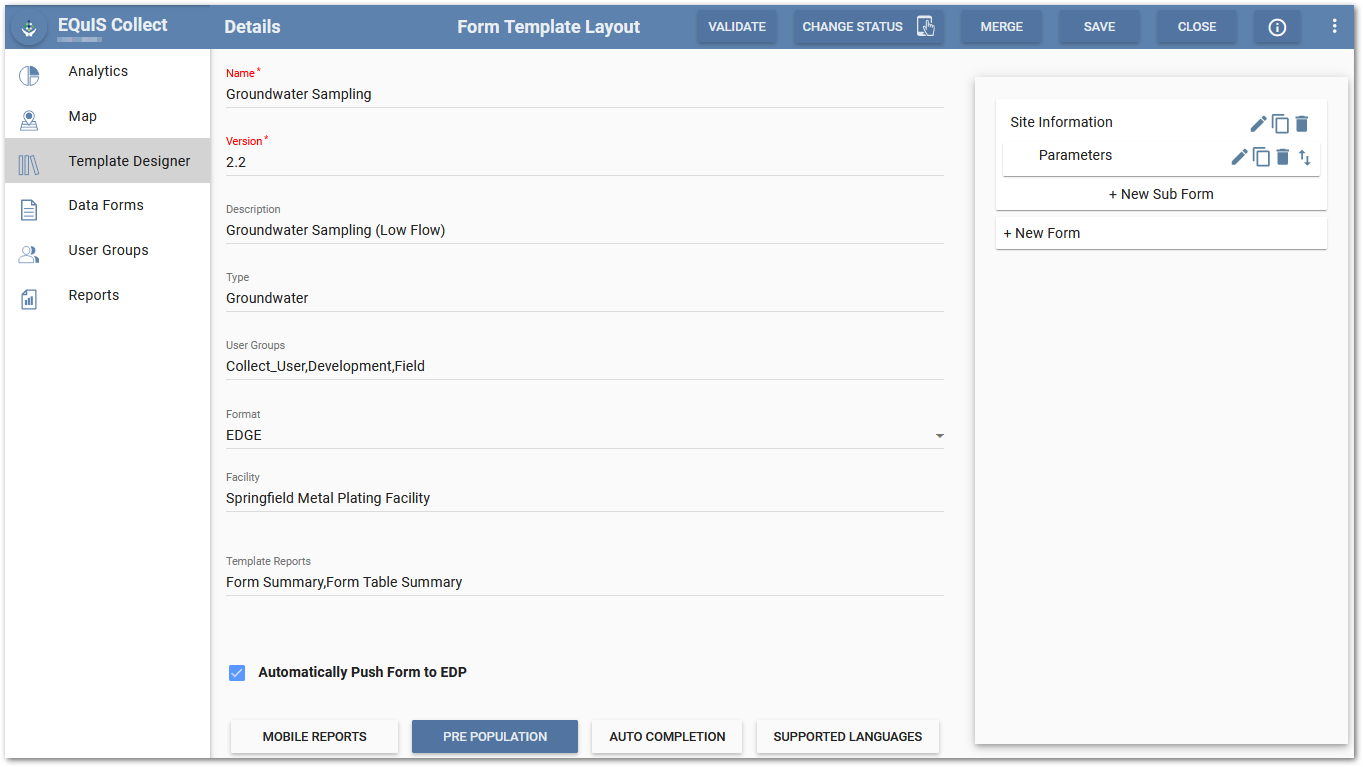Open the information panel in the header
The height and width of the screenshot is (767, 1363).
click(x=1277, y=27)
